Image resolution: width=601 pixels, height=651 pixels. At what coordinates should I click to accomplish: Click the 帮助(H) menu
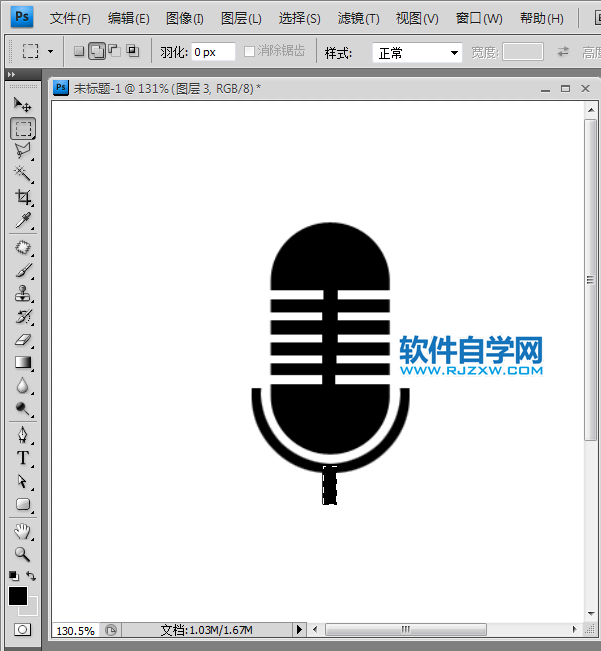pyautogui.click(x=541, y=18)
